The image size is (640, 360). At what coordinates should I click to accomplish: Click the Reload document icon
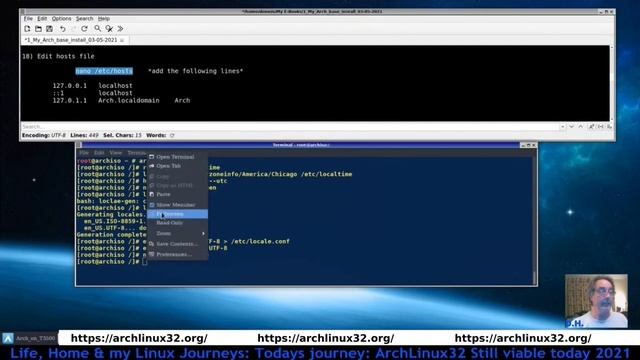click(84, 29)
